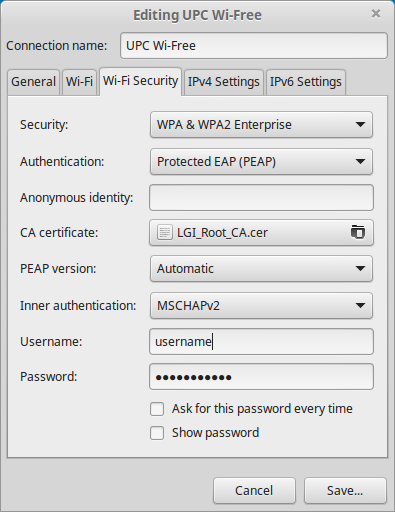Switch to the Wi-Fi tab
This screenshot has height=512, width=395.
79,82
